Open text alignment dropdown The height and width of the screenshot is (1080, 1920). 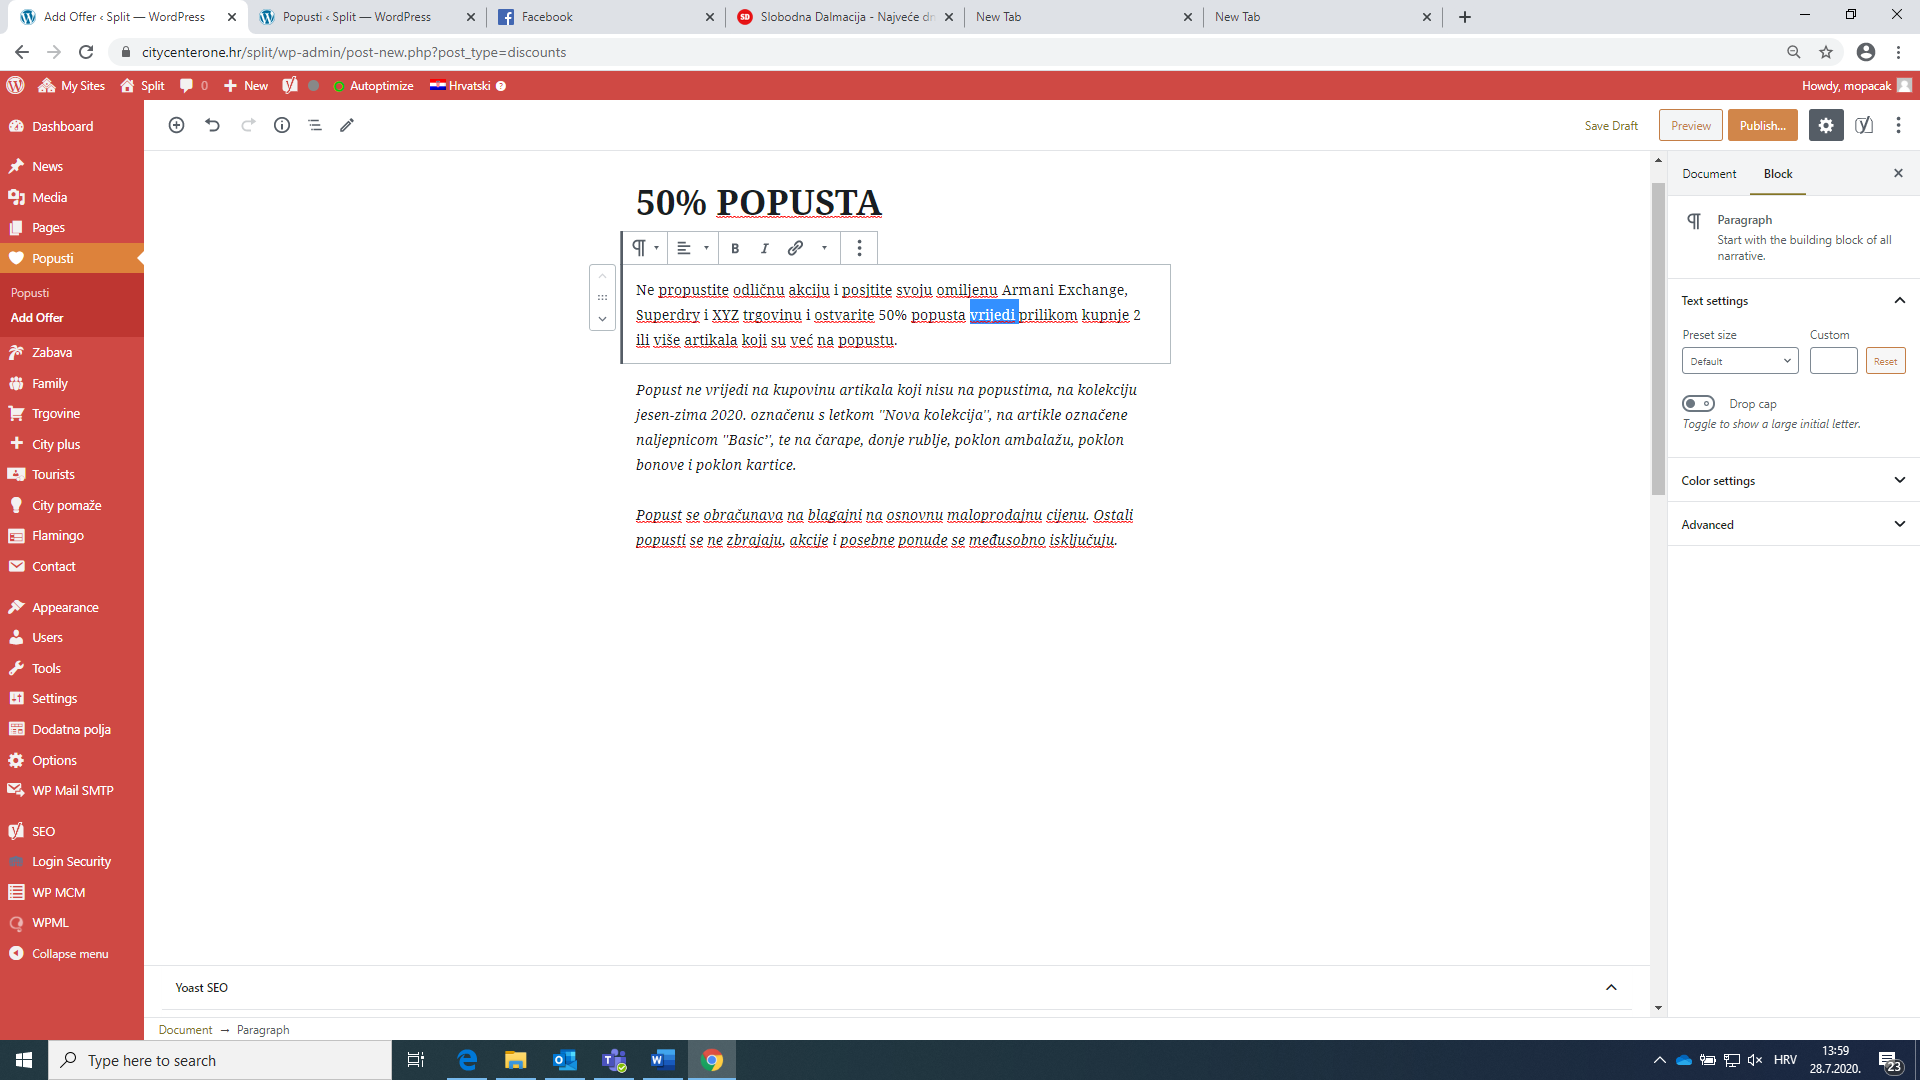692,248
